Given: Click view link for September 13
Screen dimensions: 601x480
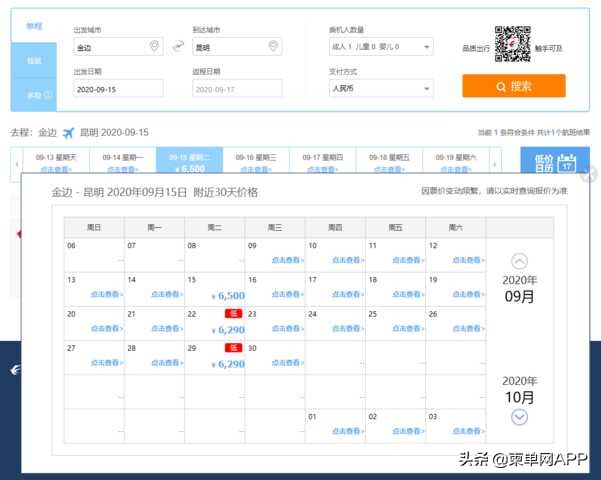Looking at the screenshot, I should (x=107, y=294).
